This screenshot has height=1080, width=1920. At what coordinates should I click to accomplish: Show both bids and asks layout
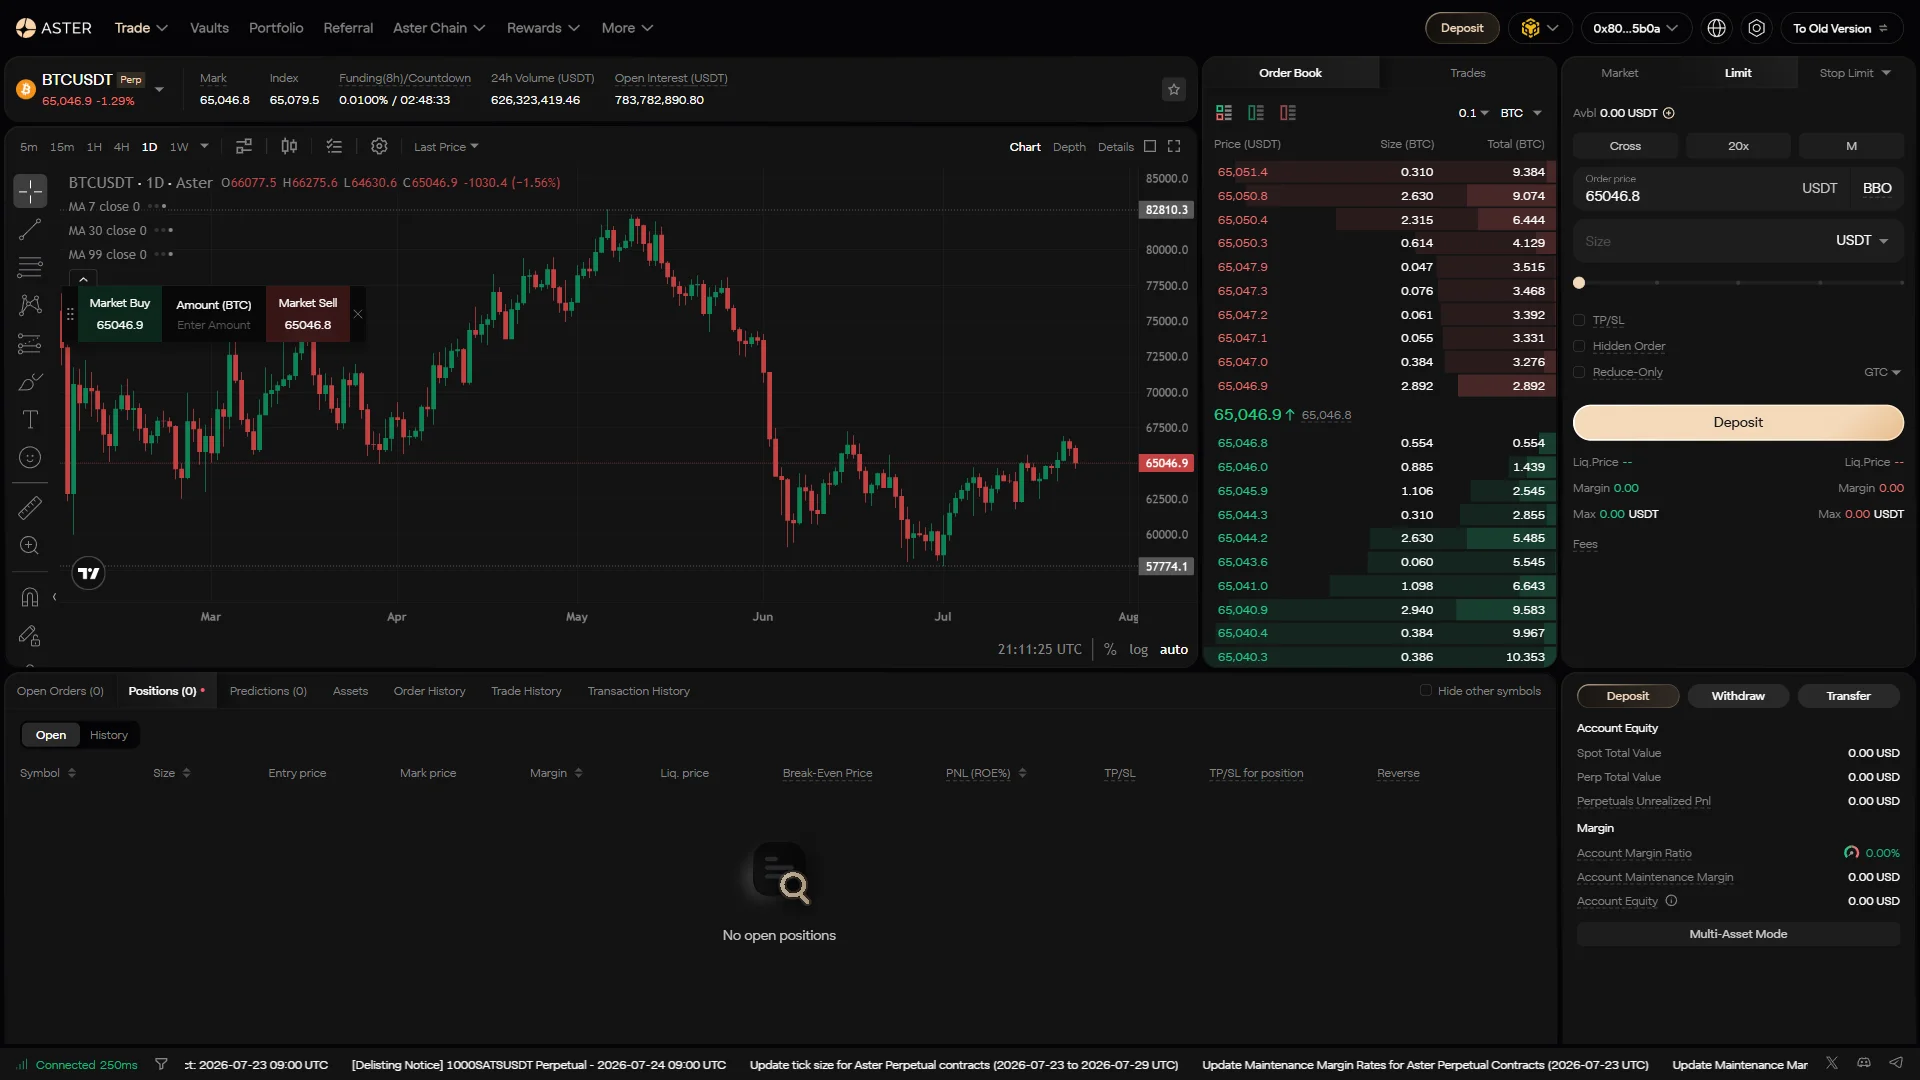pos(1224,113)
